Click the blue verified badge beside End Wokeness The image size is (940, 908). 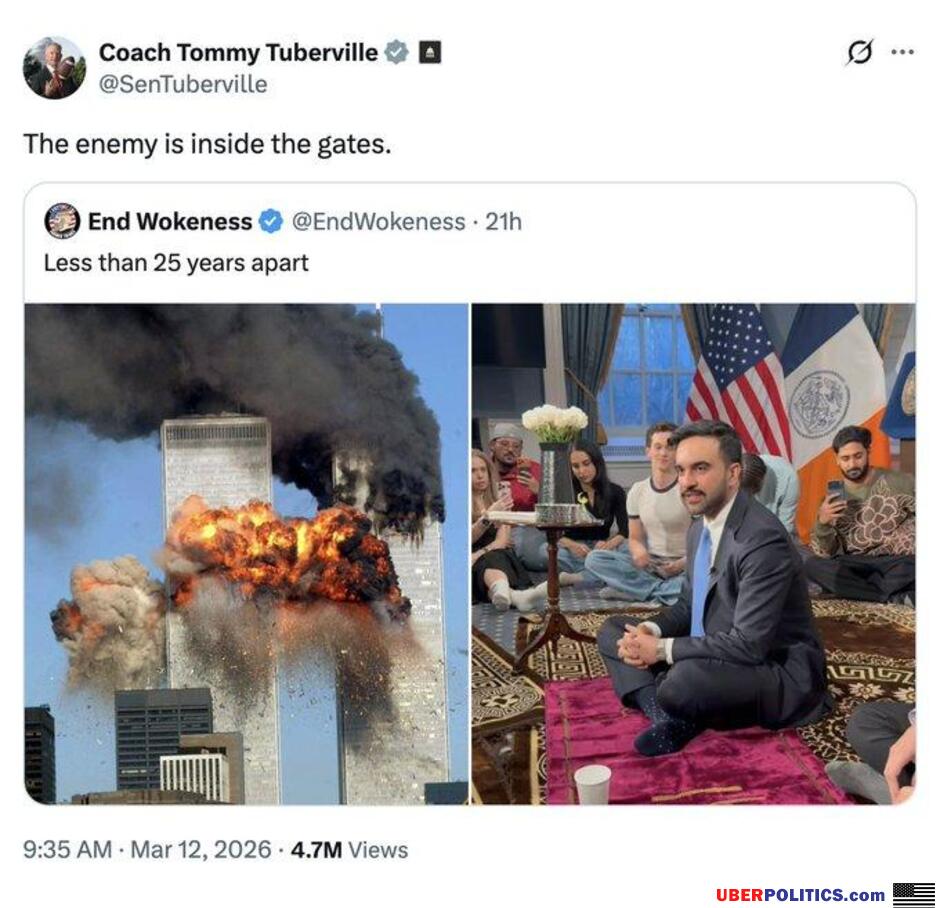click(x=271, y=222)
